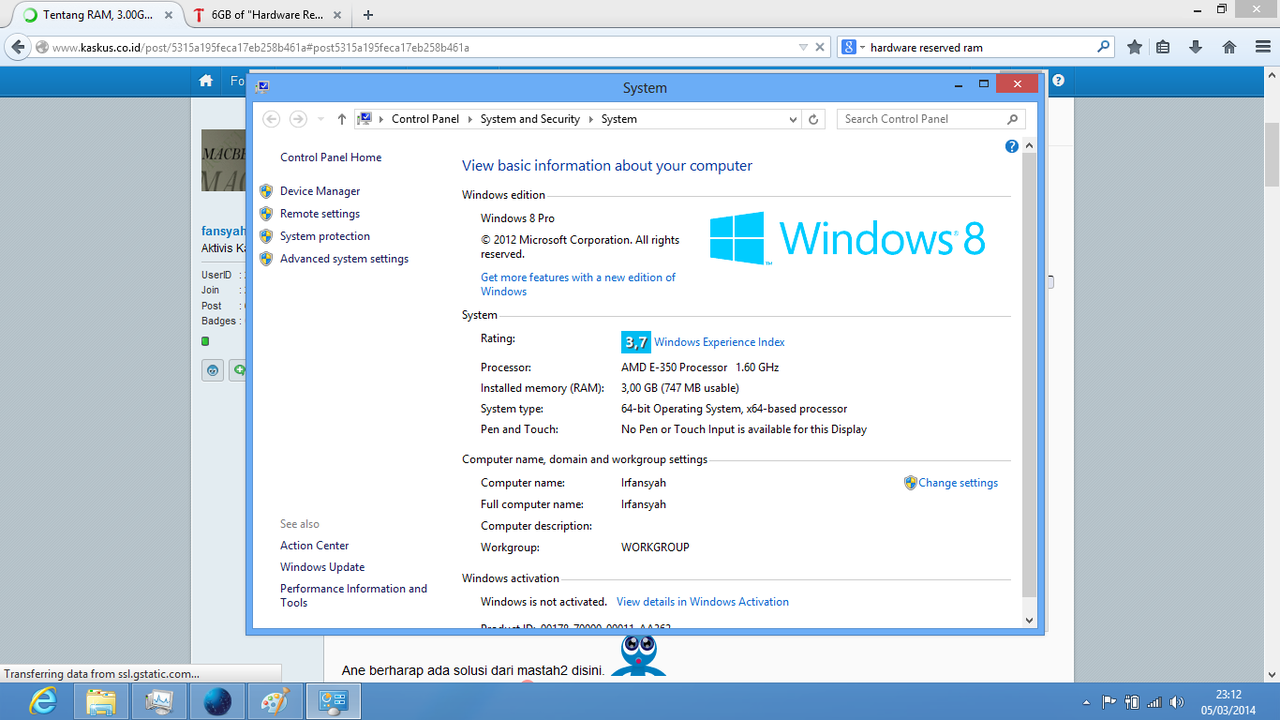Open View details in Windows Activation
Image resolution: width=1280 pixels, height=720 pixels.
pos(702,602)
